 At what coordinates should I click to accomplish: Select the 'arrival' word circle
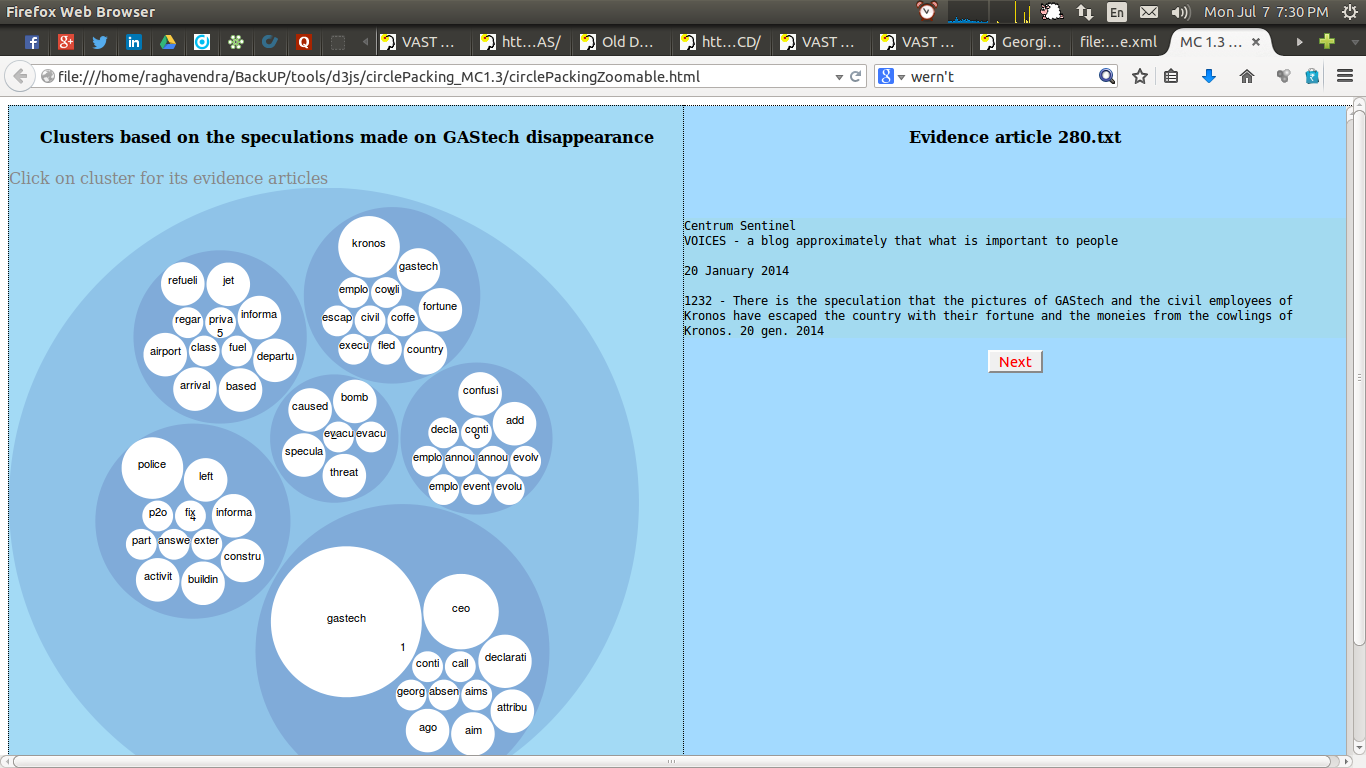(x=195, y=388)
